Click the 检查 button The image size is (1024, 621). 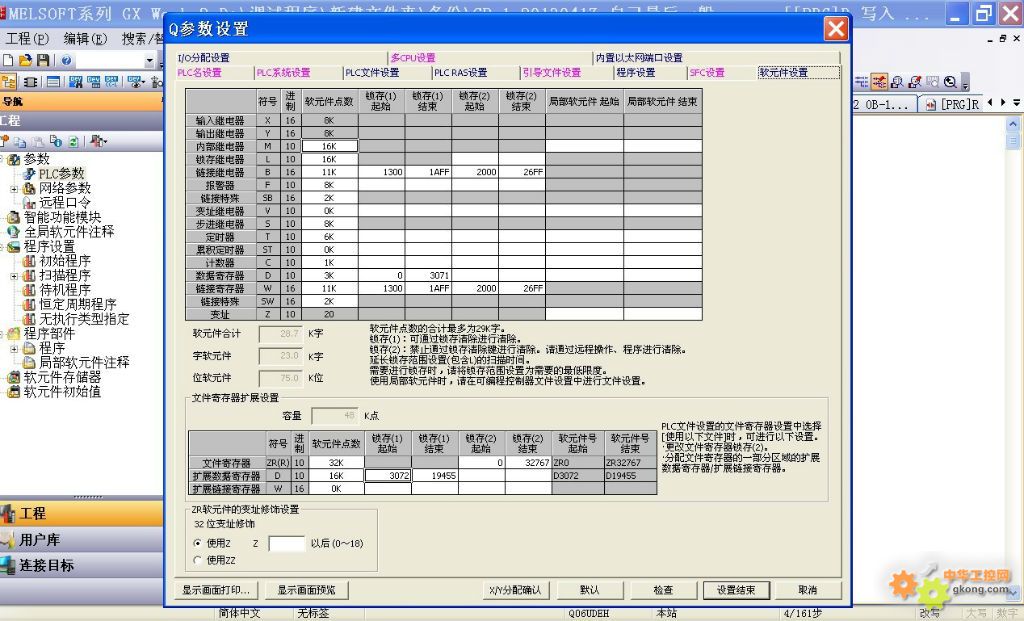(663, 590)
